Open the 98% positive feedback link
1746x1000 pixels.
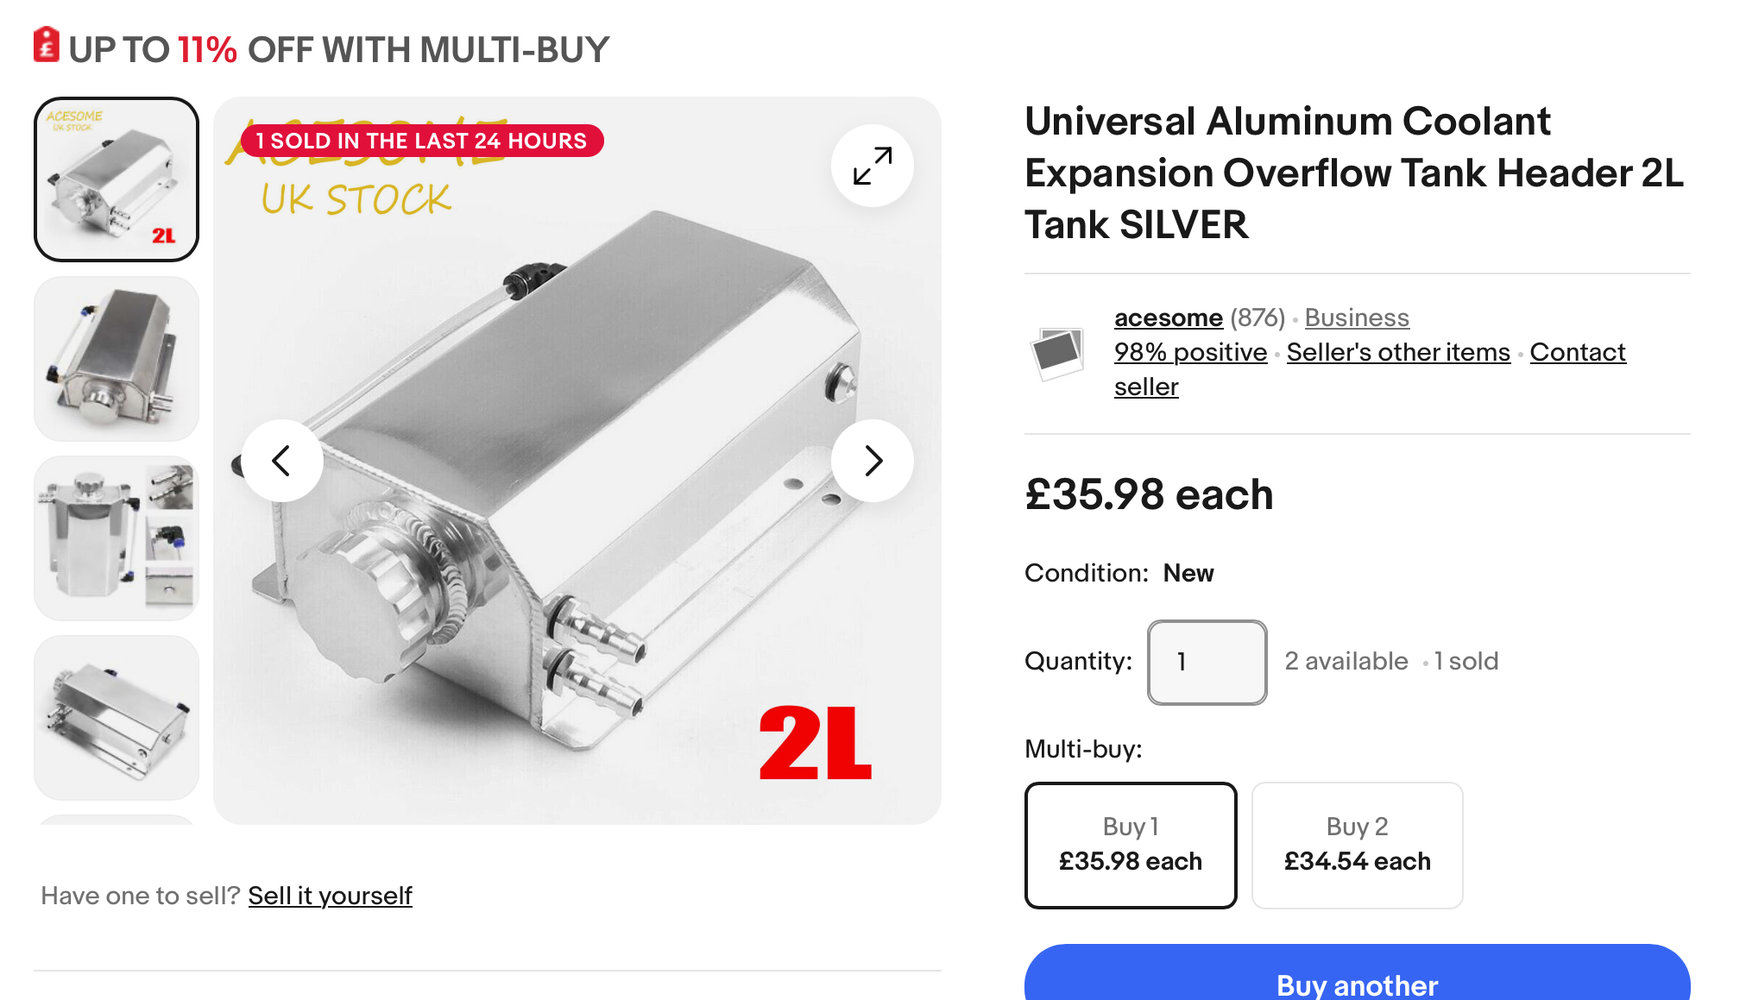(x=1190, y=353)
